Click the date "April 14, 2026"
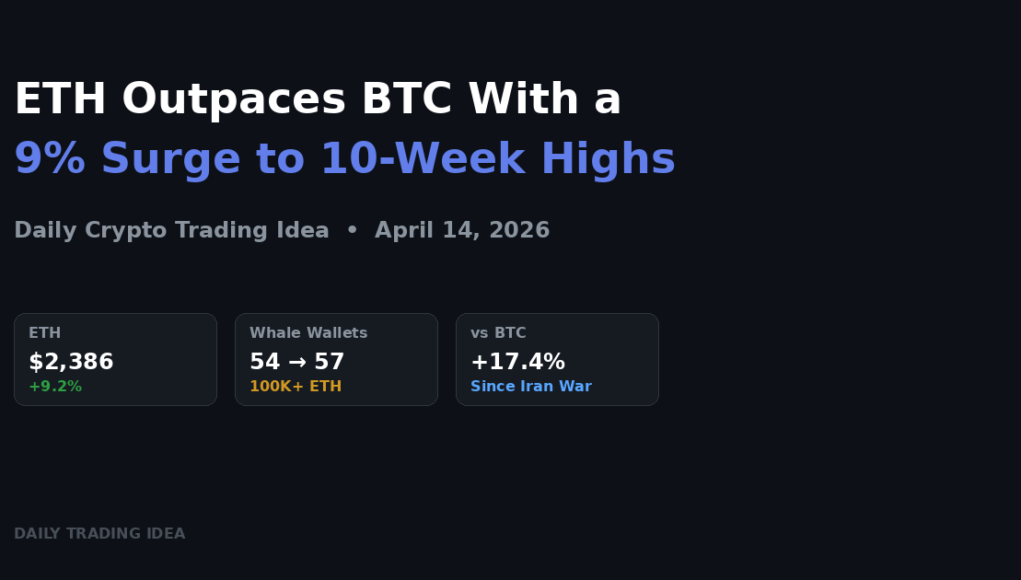Screen dimensions: 1021x580 coord(462,230)
